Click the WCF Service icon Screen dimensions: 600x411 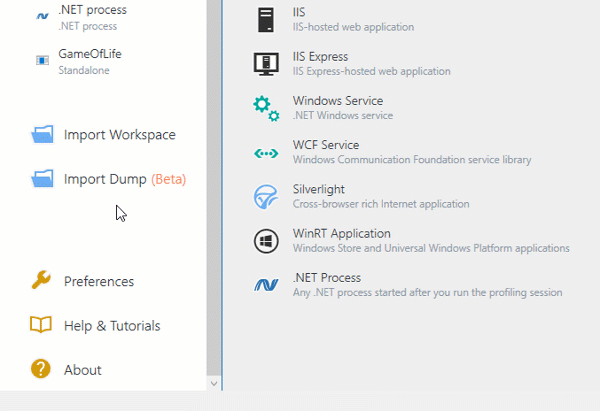(266, 152)
